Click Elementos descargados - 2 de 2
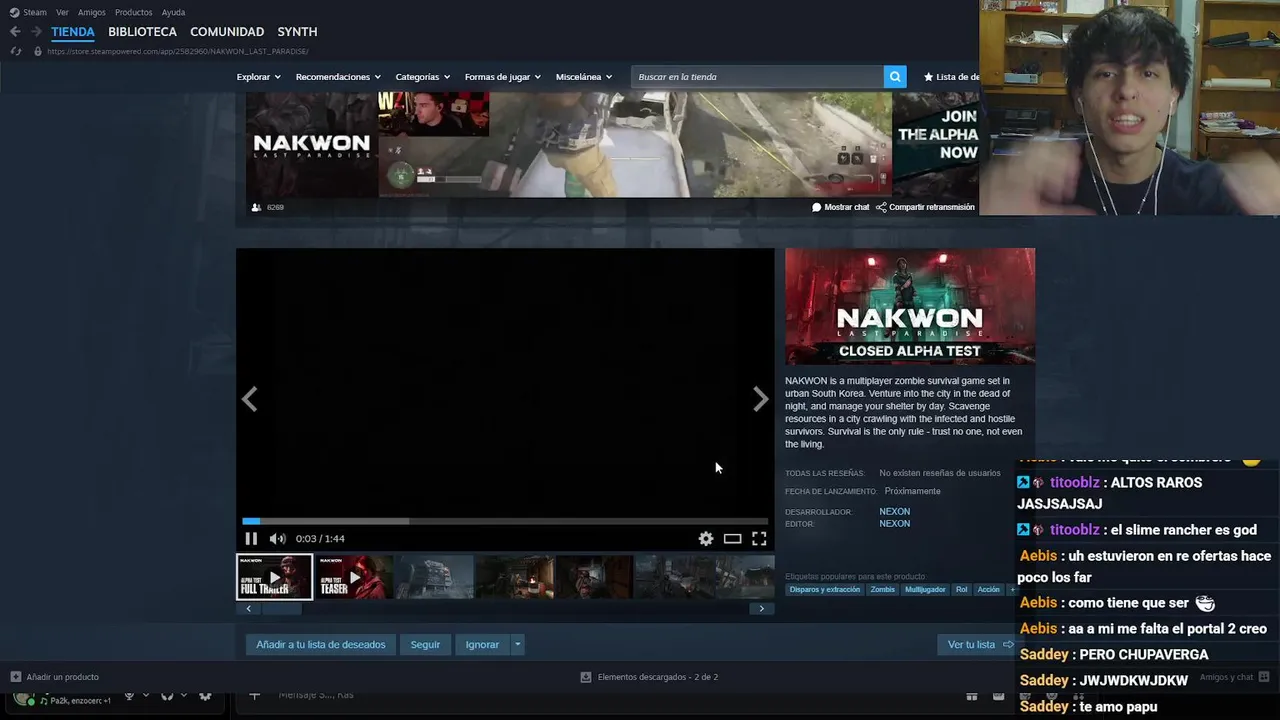This screenshot has width=1280, height=720. [x=658, y=677]
